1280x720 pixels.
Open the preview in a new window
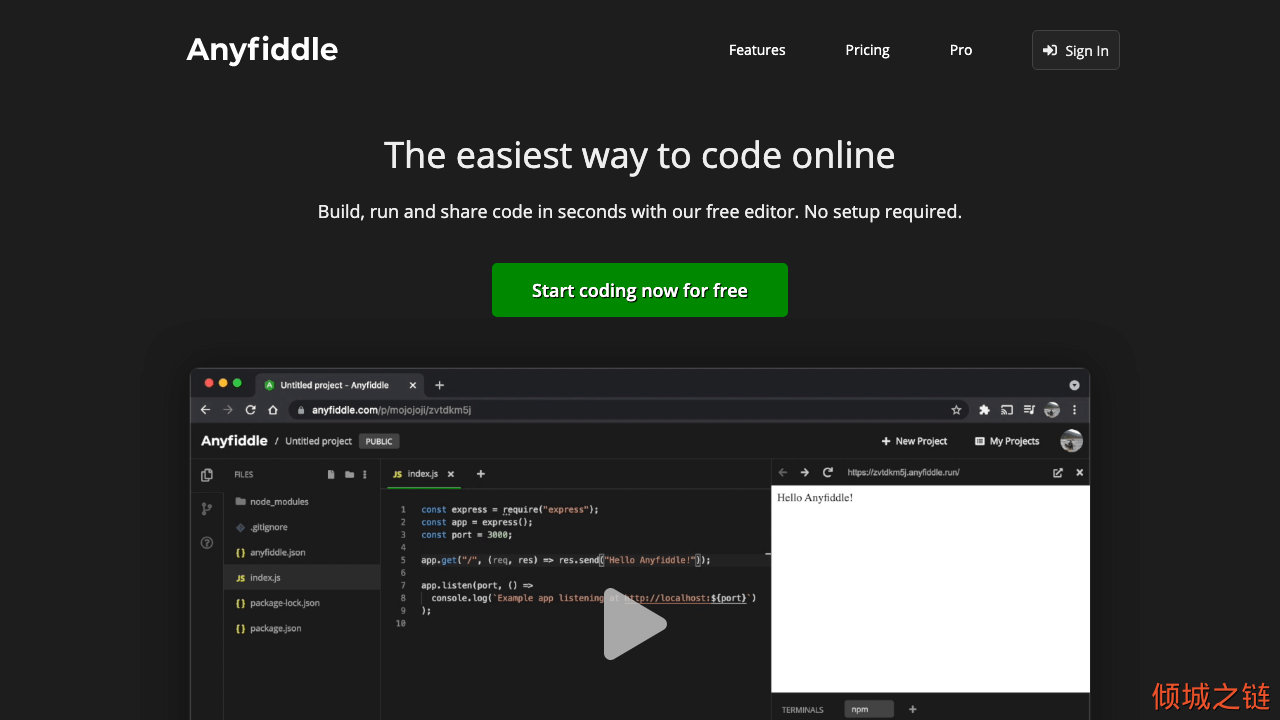(x=1058, y=472)
